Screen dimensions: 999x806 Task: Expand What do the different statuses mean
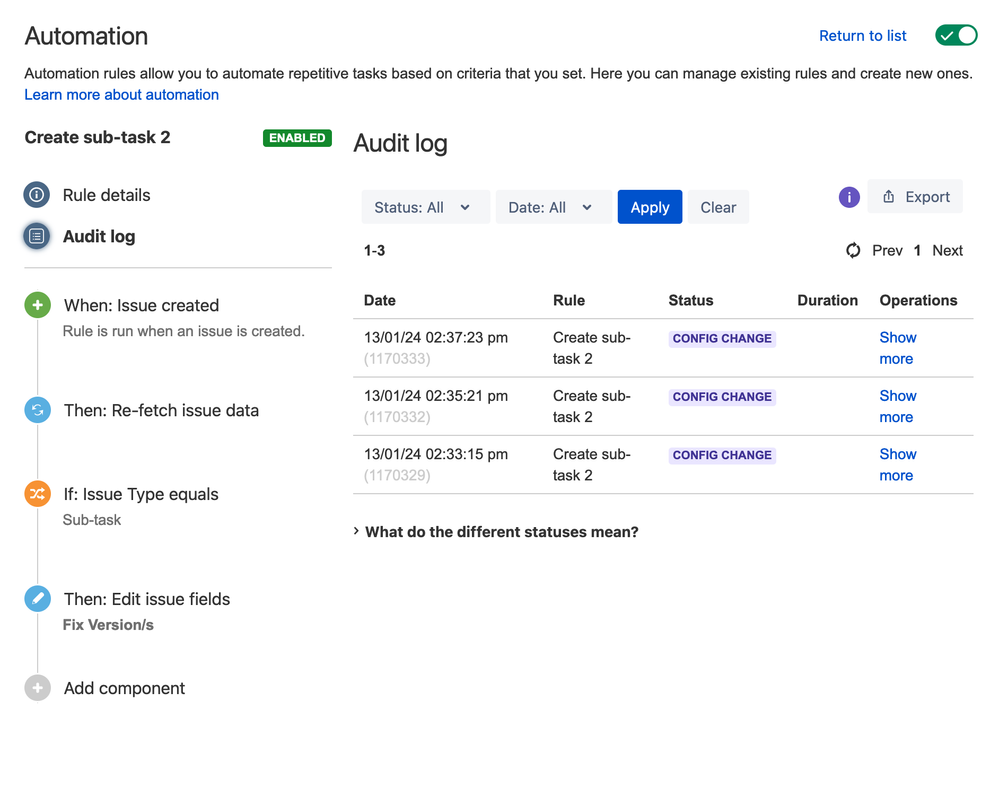pyautogui.click(x=496, y=531)
